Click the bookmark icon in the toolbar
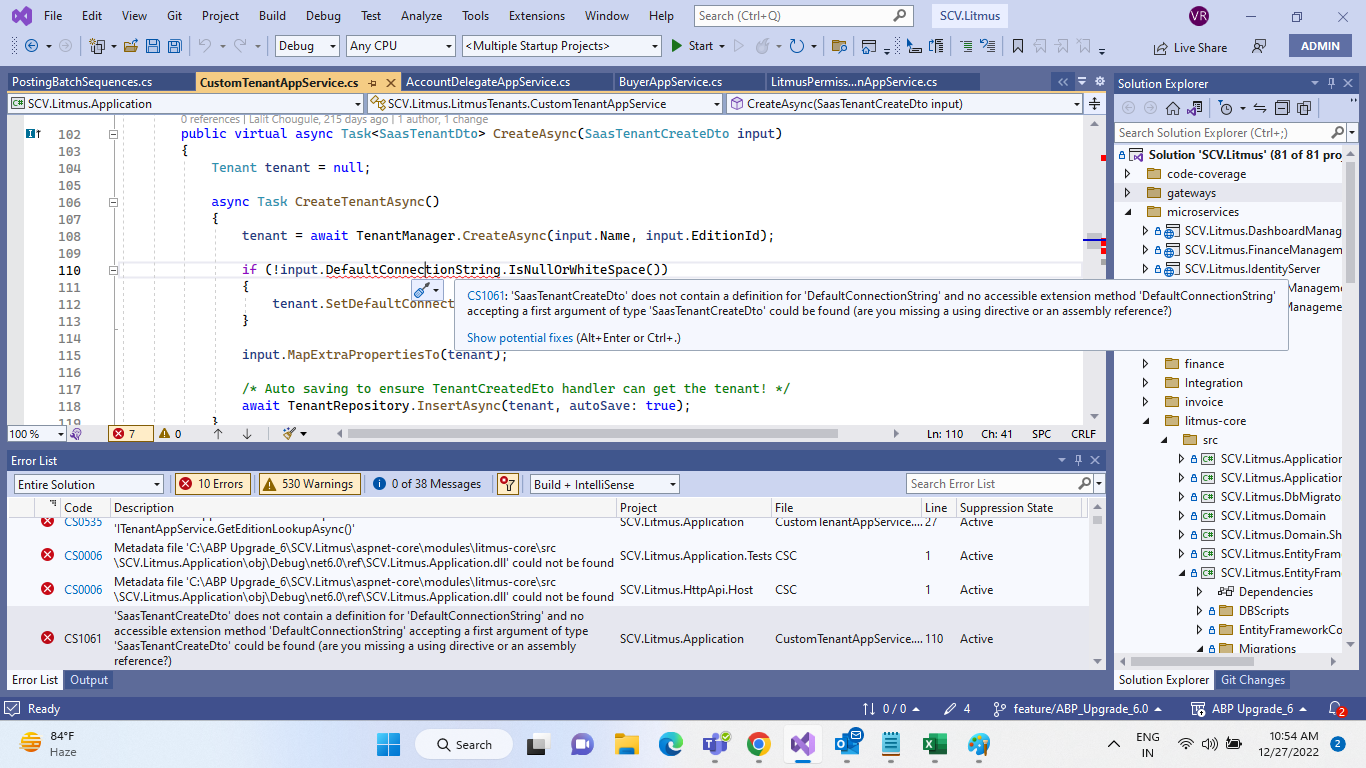The height and width of the screenshot is (768, 1366). (1018, 46)
